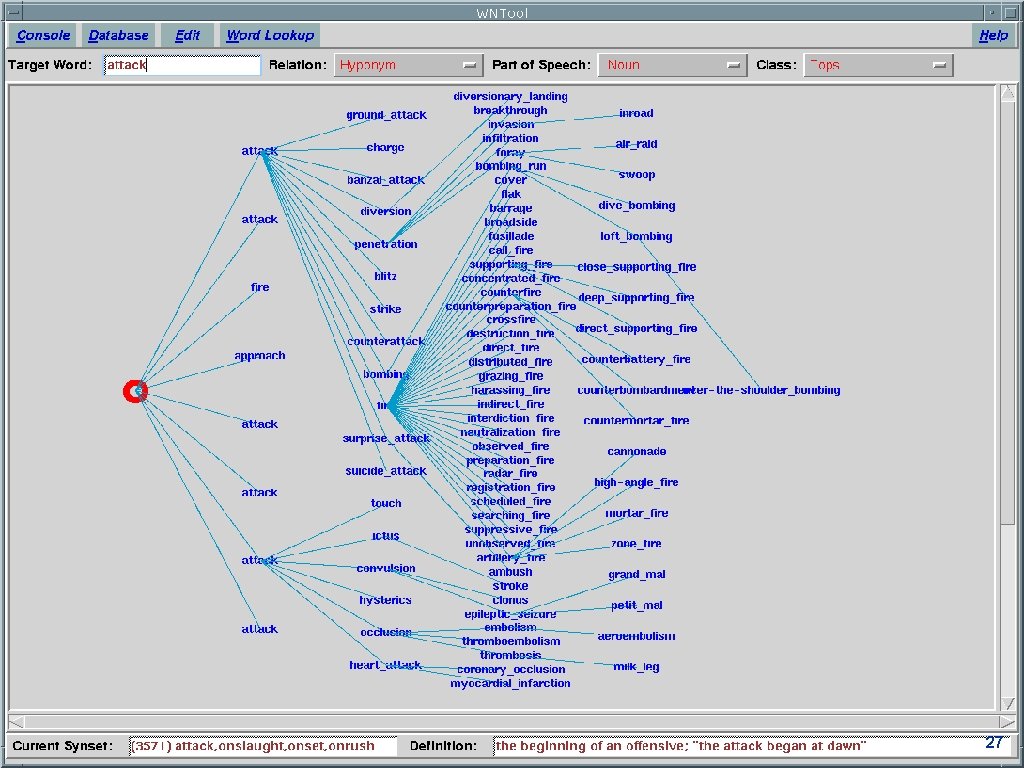Viewport: 1024px width, 768px height.
Task: Select the milk_leg node
Action: tap(637, 667)
